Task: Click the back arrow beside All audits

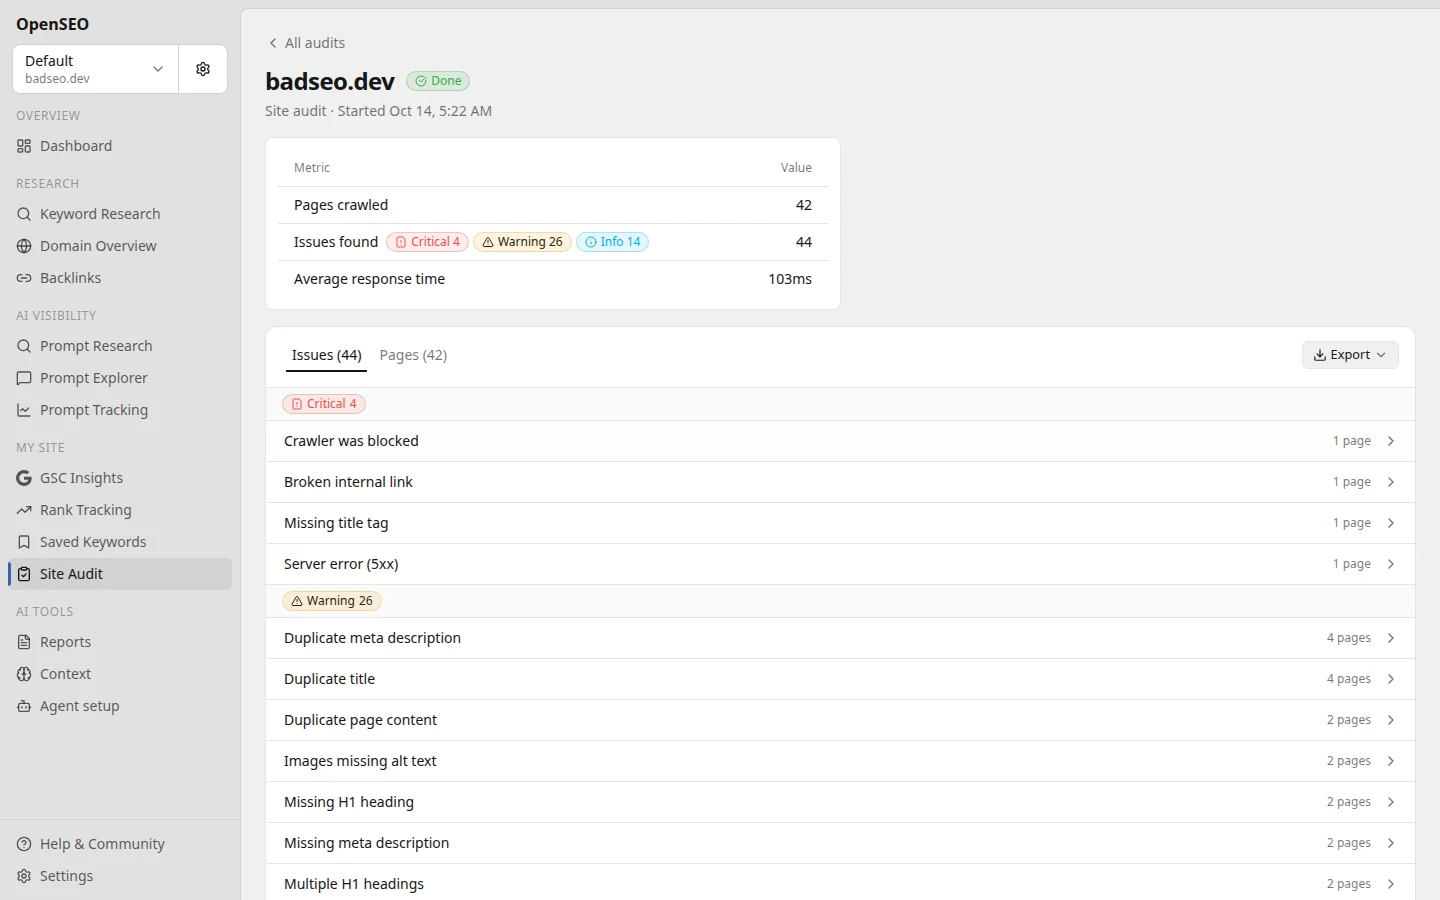Action: 273,43
